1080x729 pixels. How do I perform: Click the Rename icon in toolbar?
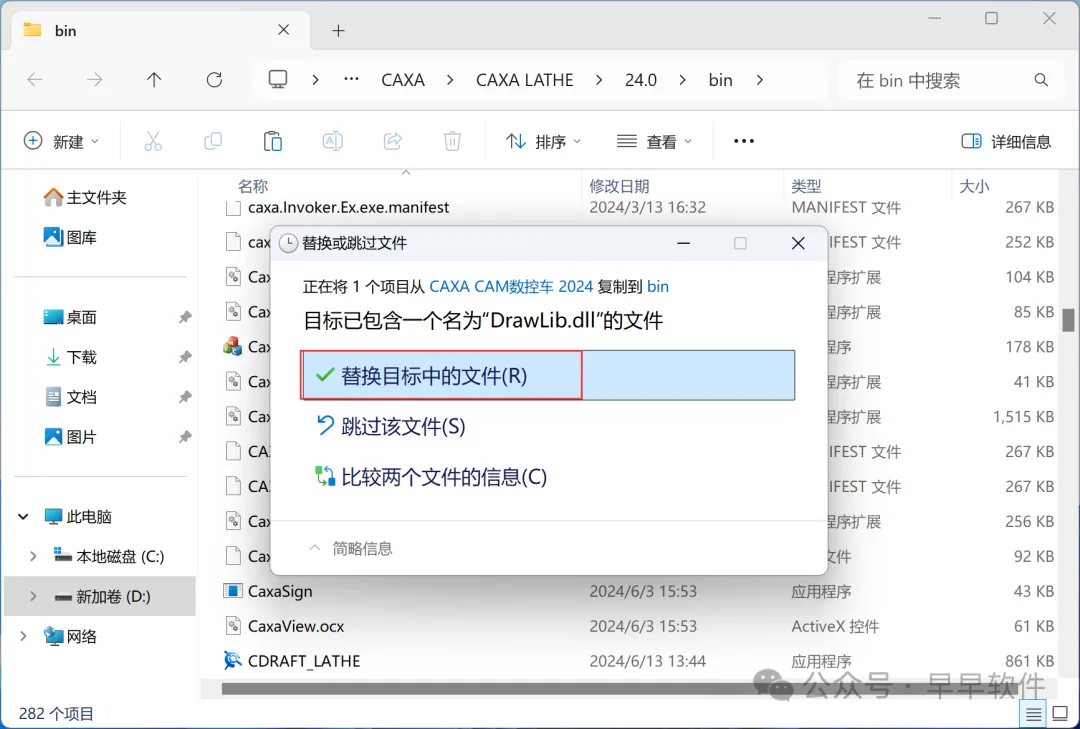[333, 141]
